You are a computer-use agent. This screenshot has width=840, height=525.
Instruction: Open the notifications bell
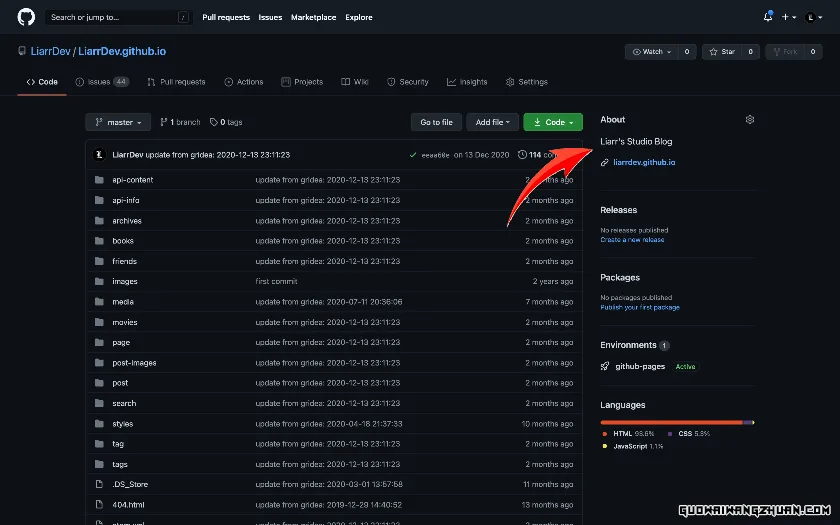(x=768, y=17)
